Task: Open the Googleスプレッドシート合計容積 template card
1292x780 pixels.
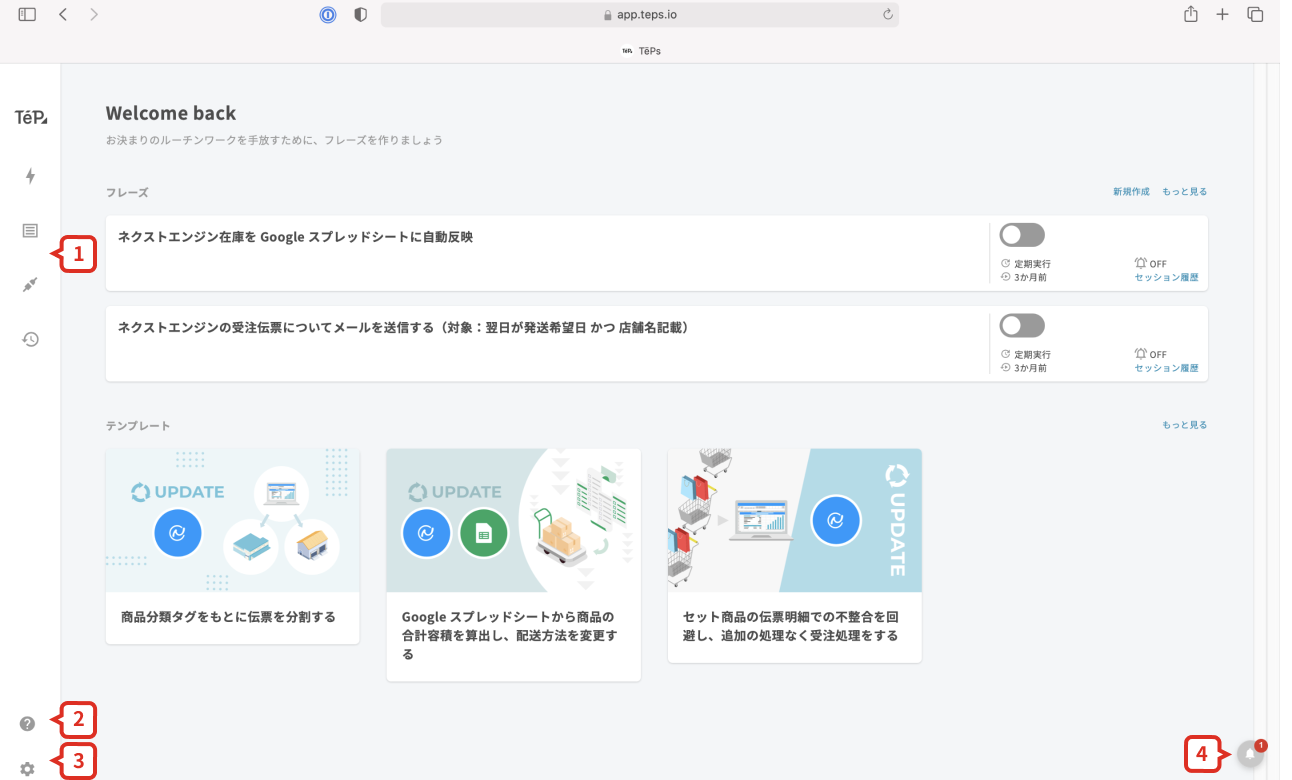Action: point(513,565)
